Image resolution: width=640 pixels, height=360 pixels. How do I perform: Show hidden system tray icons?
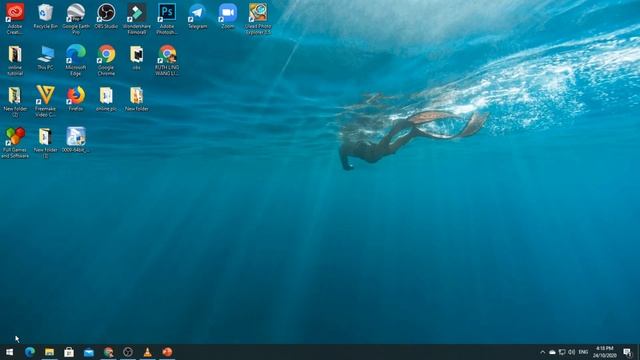coord(542,352)
